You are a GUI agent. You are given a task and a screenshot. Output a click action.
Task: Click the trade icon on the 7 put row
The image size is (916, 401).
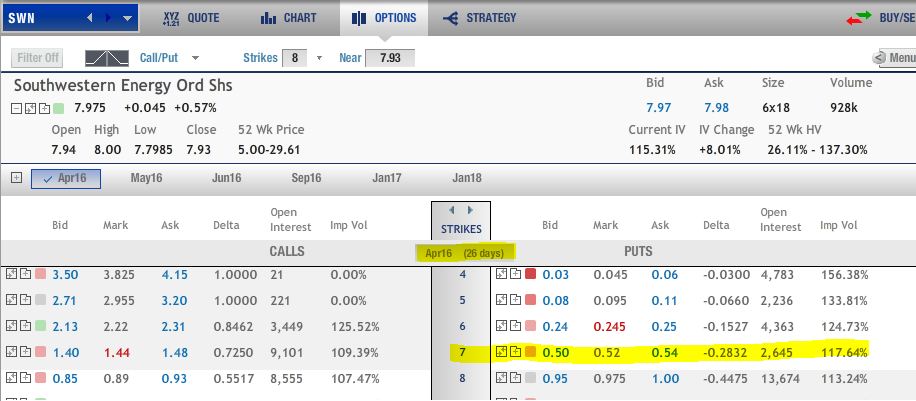coord(500,352)
